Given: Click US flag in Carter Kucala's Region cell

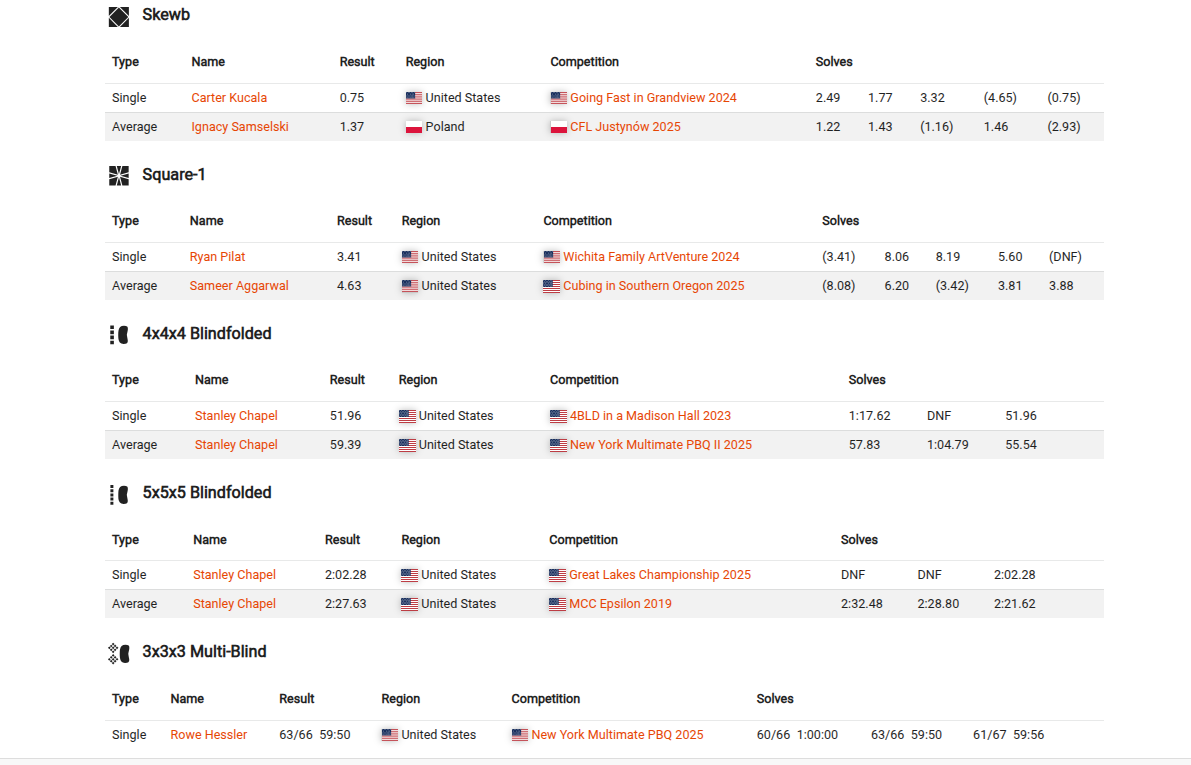Looking at the screenshot, I should click(x=414, y=98).
